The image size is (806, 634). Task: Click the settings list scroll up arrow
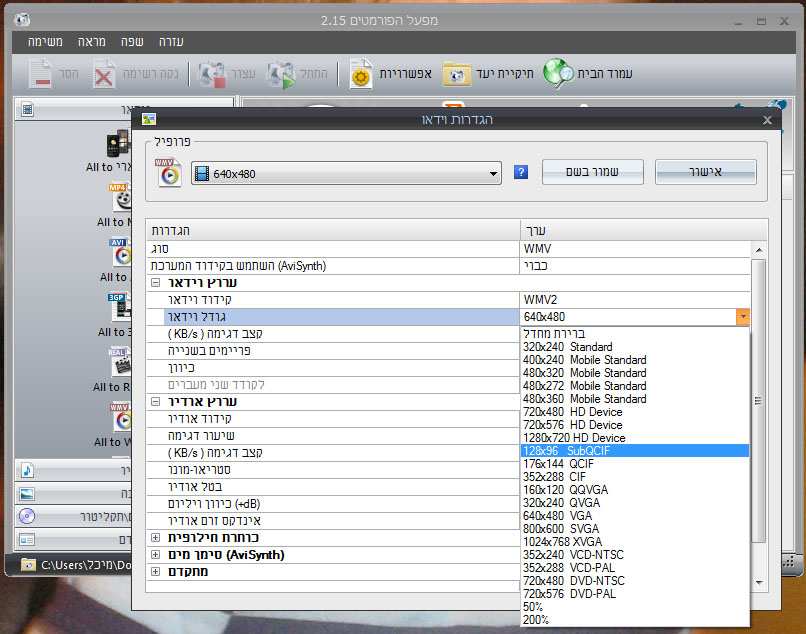[x=759, y=250]
